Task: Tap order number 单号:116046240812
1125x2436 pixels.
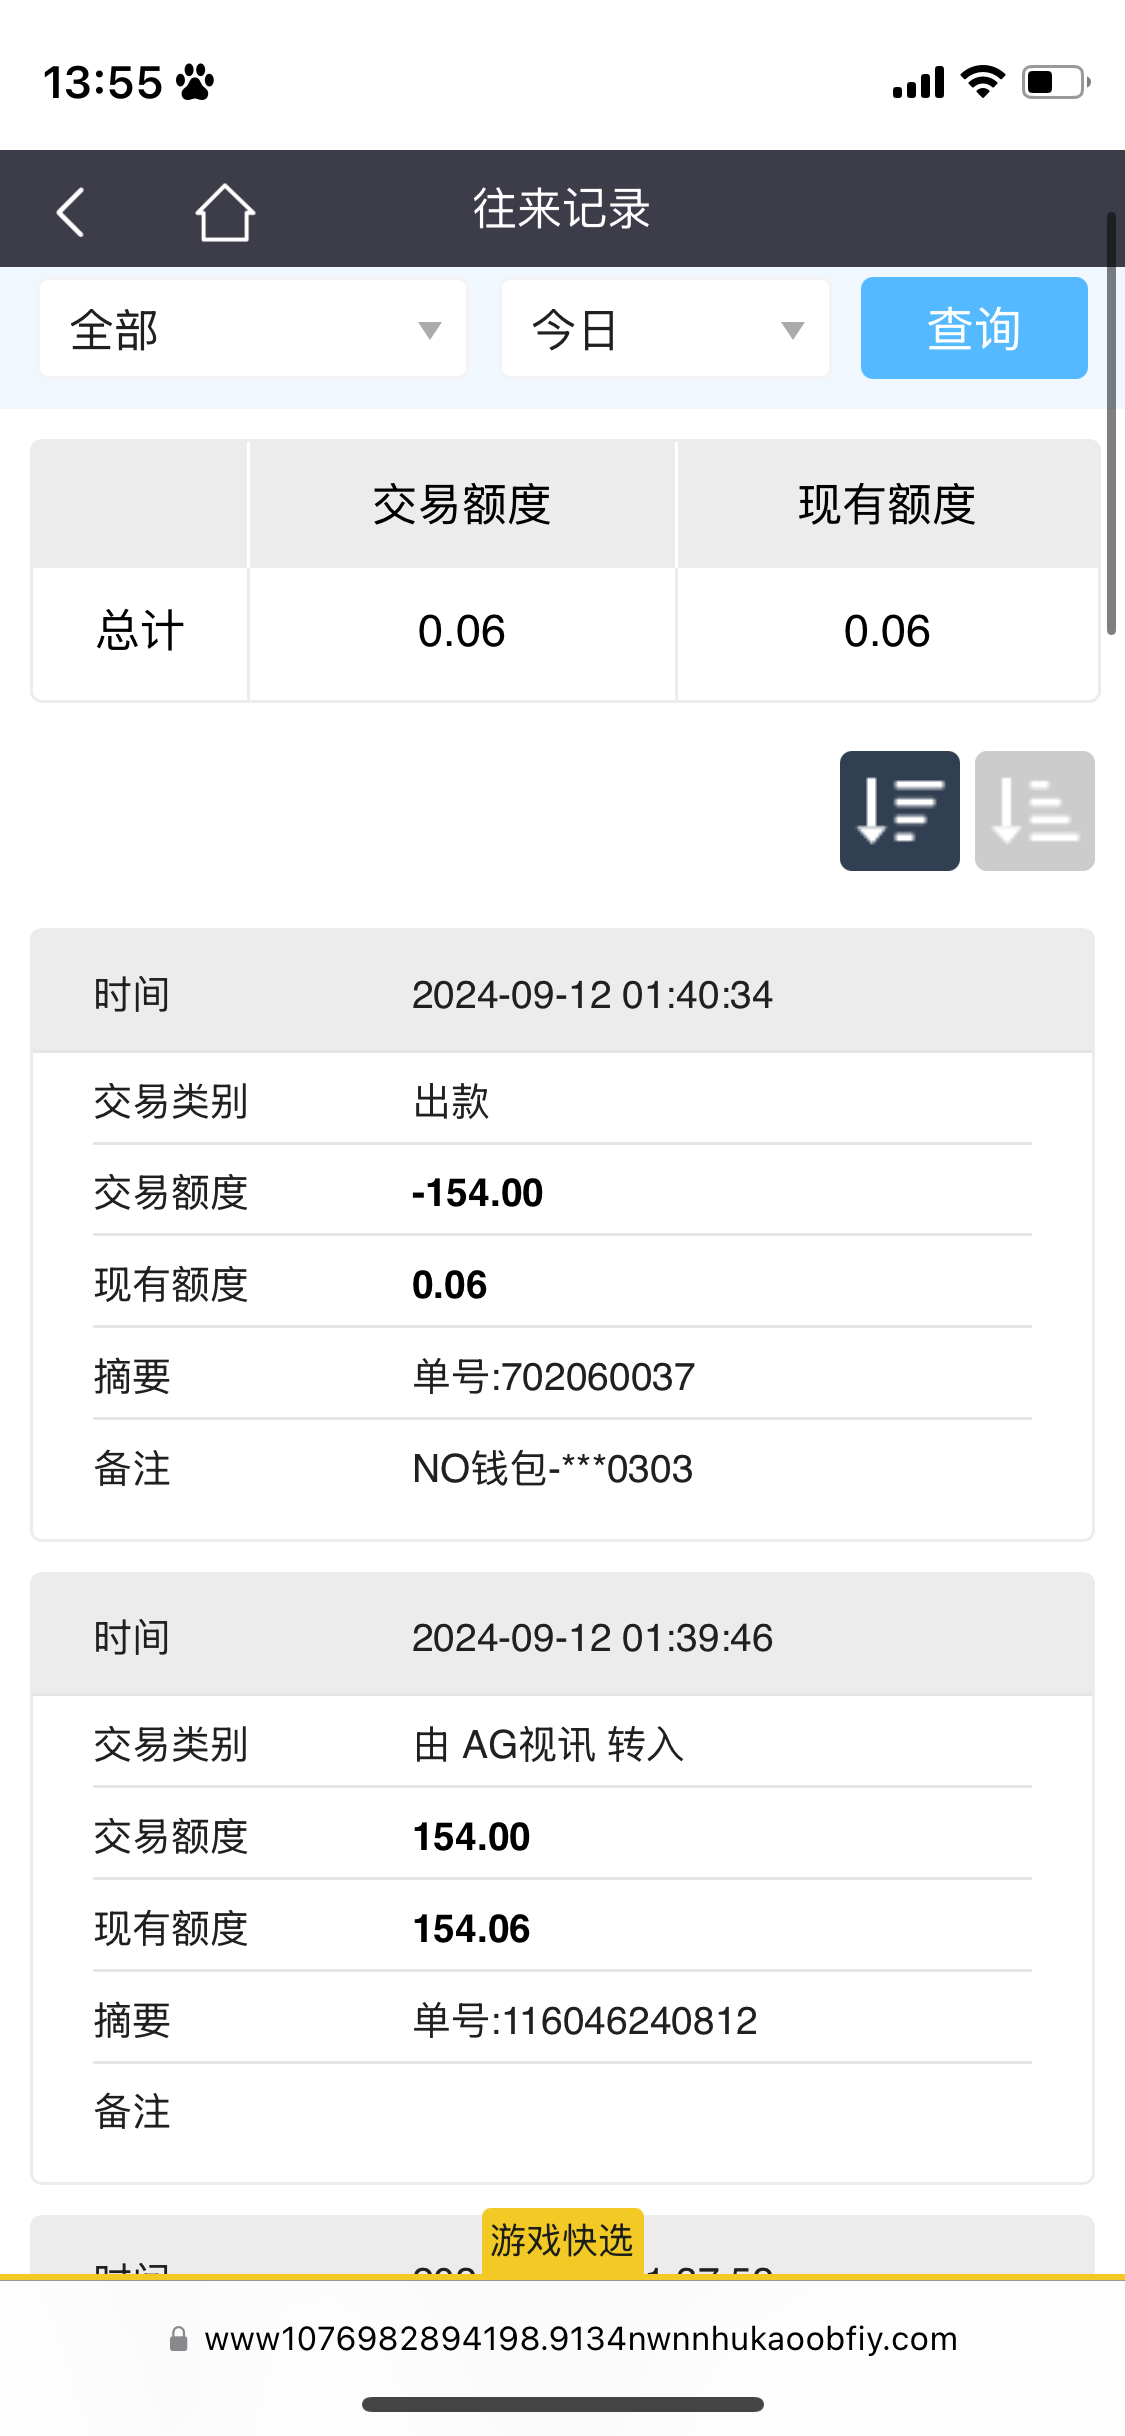Action: coord(585,2020)
